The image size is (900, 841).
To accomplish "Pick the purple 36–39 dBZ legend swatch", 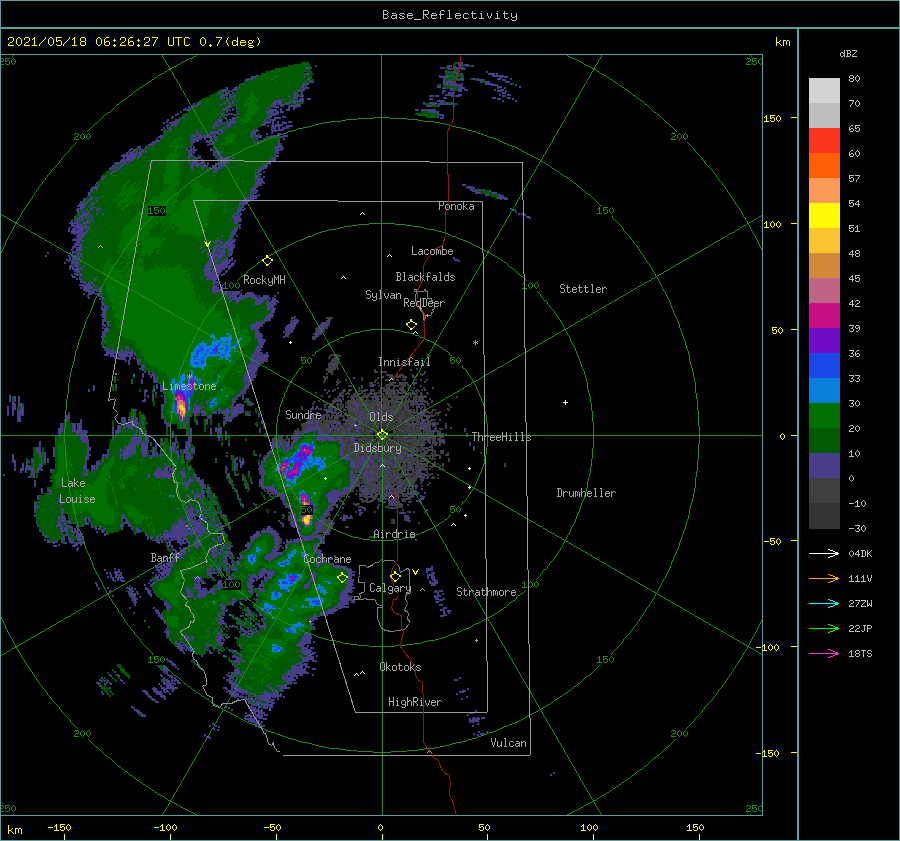I will coord(824,340).
